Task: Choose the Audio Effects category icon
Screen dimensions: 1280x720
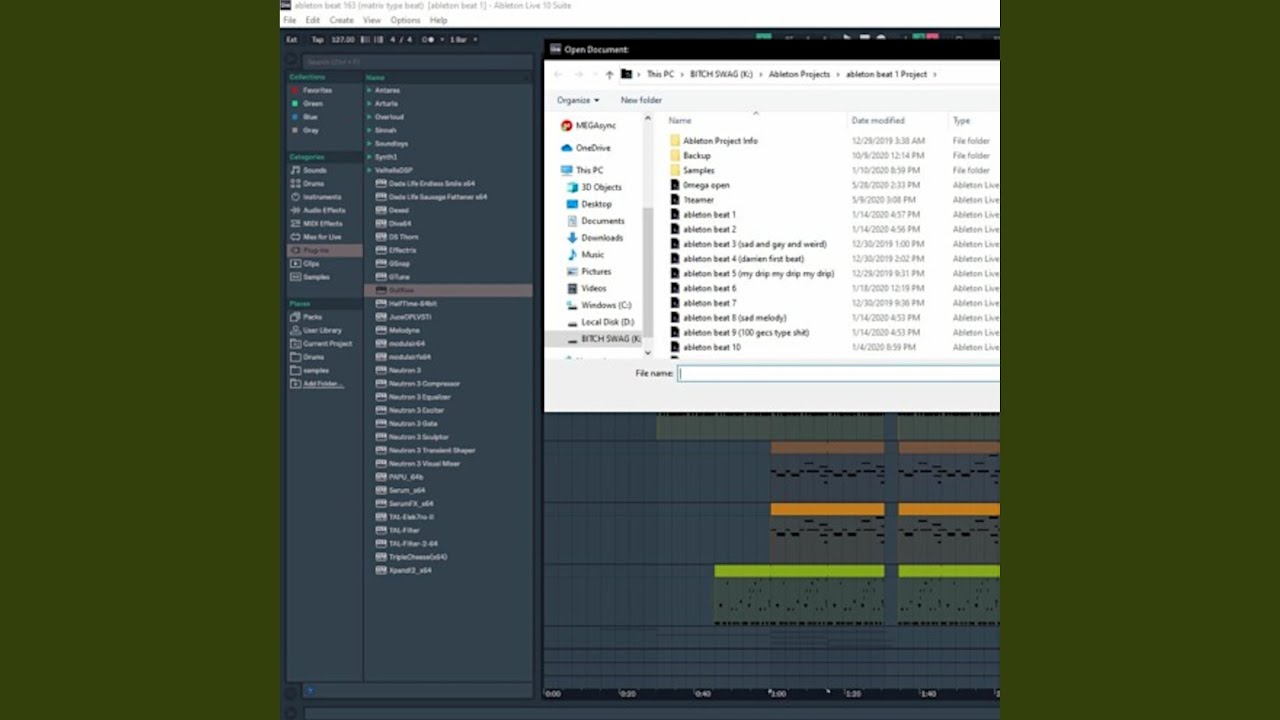Action: [295, 210]
